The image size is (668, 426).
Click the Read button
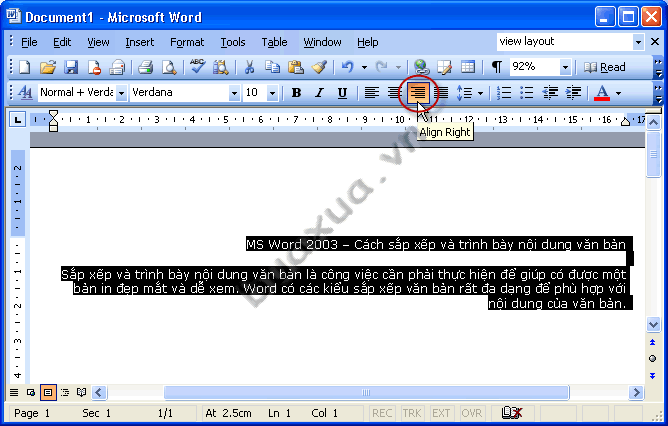pos(605,67)
